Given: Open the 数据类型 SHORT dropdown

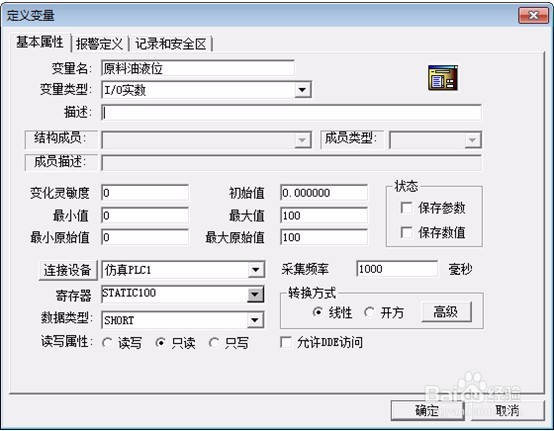Looking at the screenshot, I should tap(256, 320).
